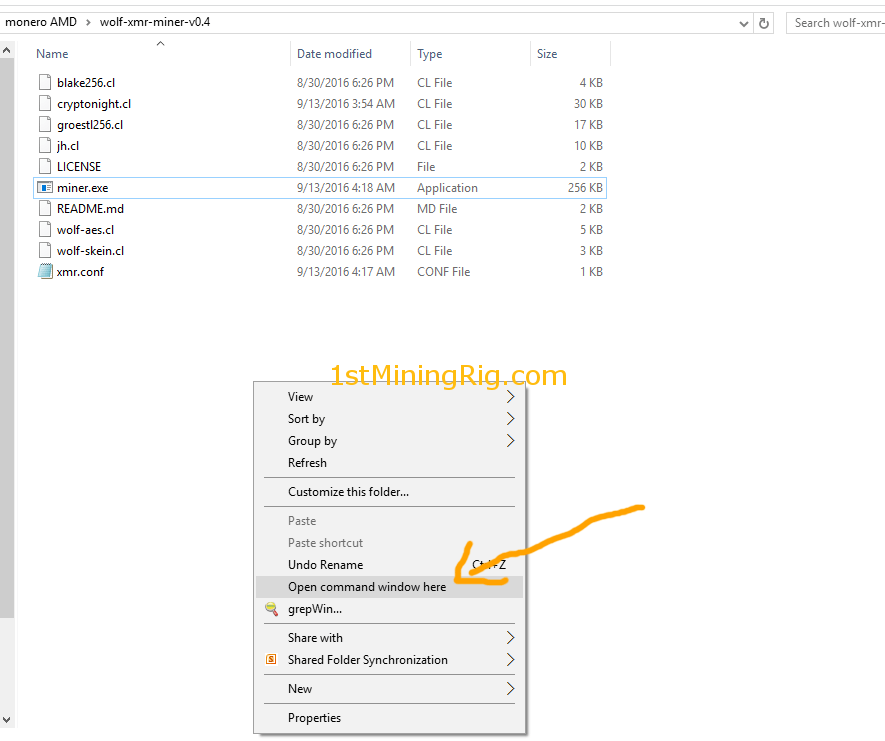The width and height of the screenshot is (885, 741).
Task: Click the grepWin magnifier icon
Action: point(271,609)
